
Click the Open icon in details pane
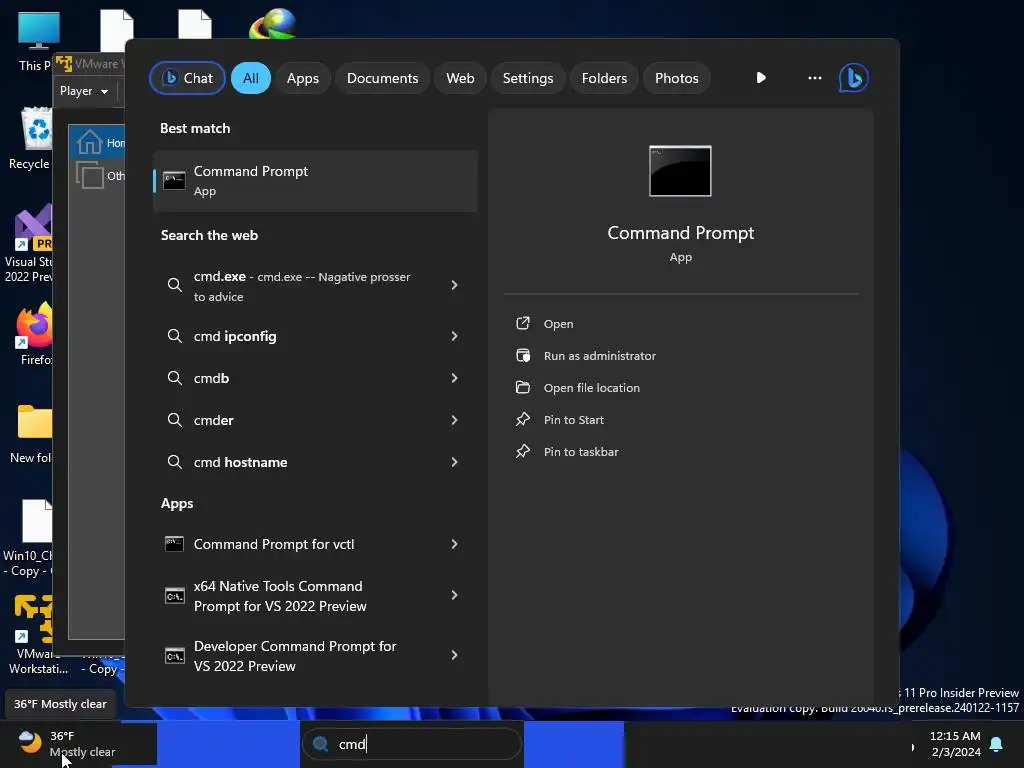522,323
